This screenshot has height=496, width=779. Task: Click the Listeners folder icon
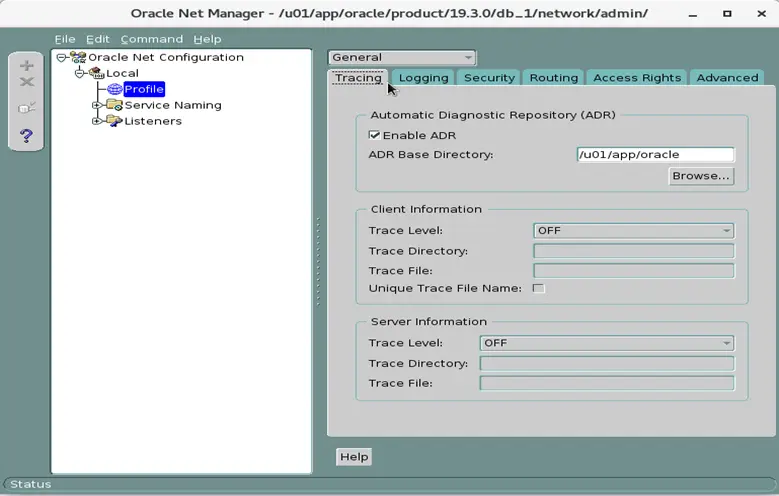click(x=115, y=121)
